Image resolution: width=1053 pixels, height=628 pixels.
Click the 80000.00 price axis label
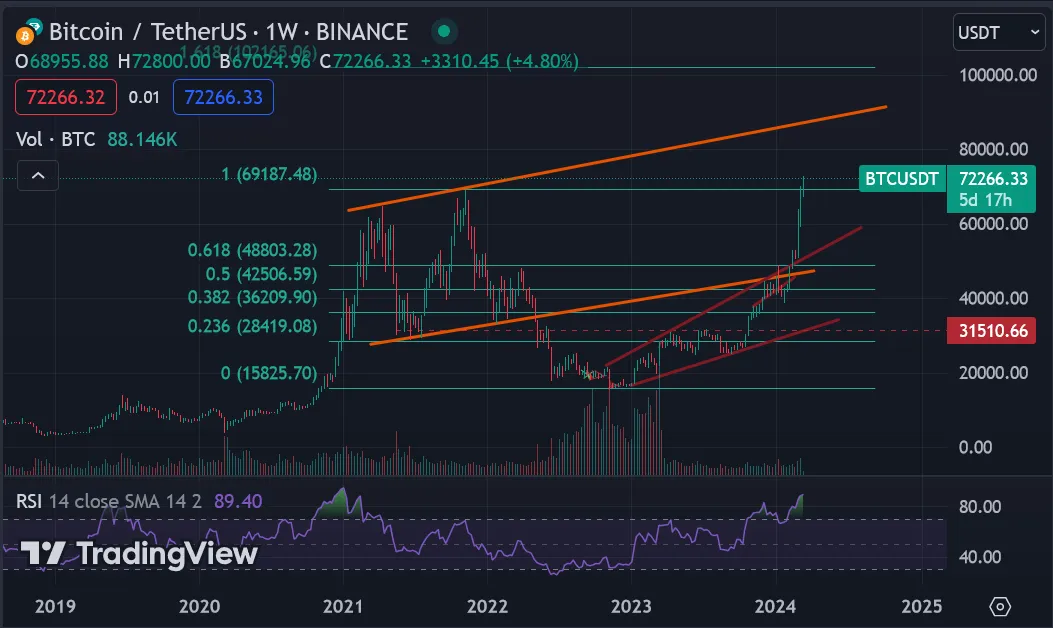pyautogui.click(x=993, y=149)
